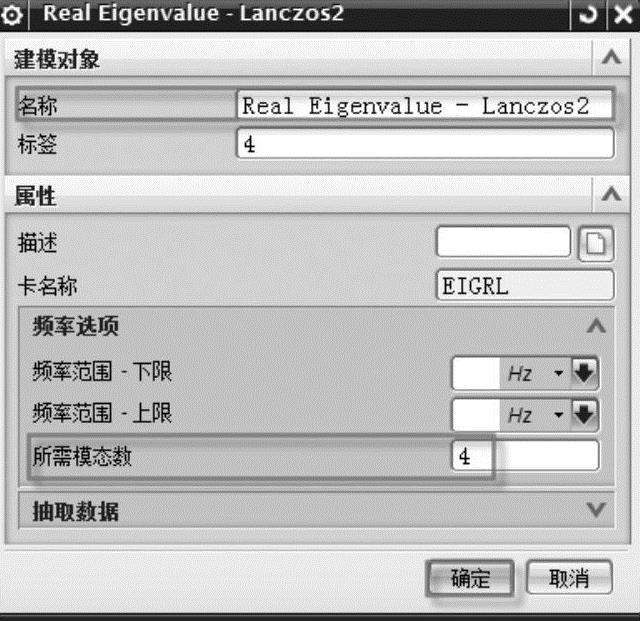640x621 pixels.
Task: Open the dialog settings gear icon
Action: [x=12, y=15]
